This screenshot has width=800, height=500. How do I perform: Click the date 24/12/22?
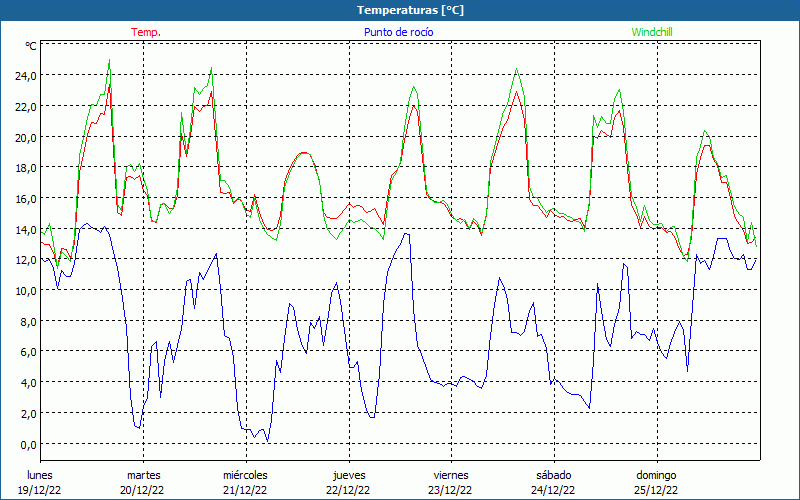(x=553, y=490)
